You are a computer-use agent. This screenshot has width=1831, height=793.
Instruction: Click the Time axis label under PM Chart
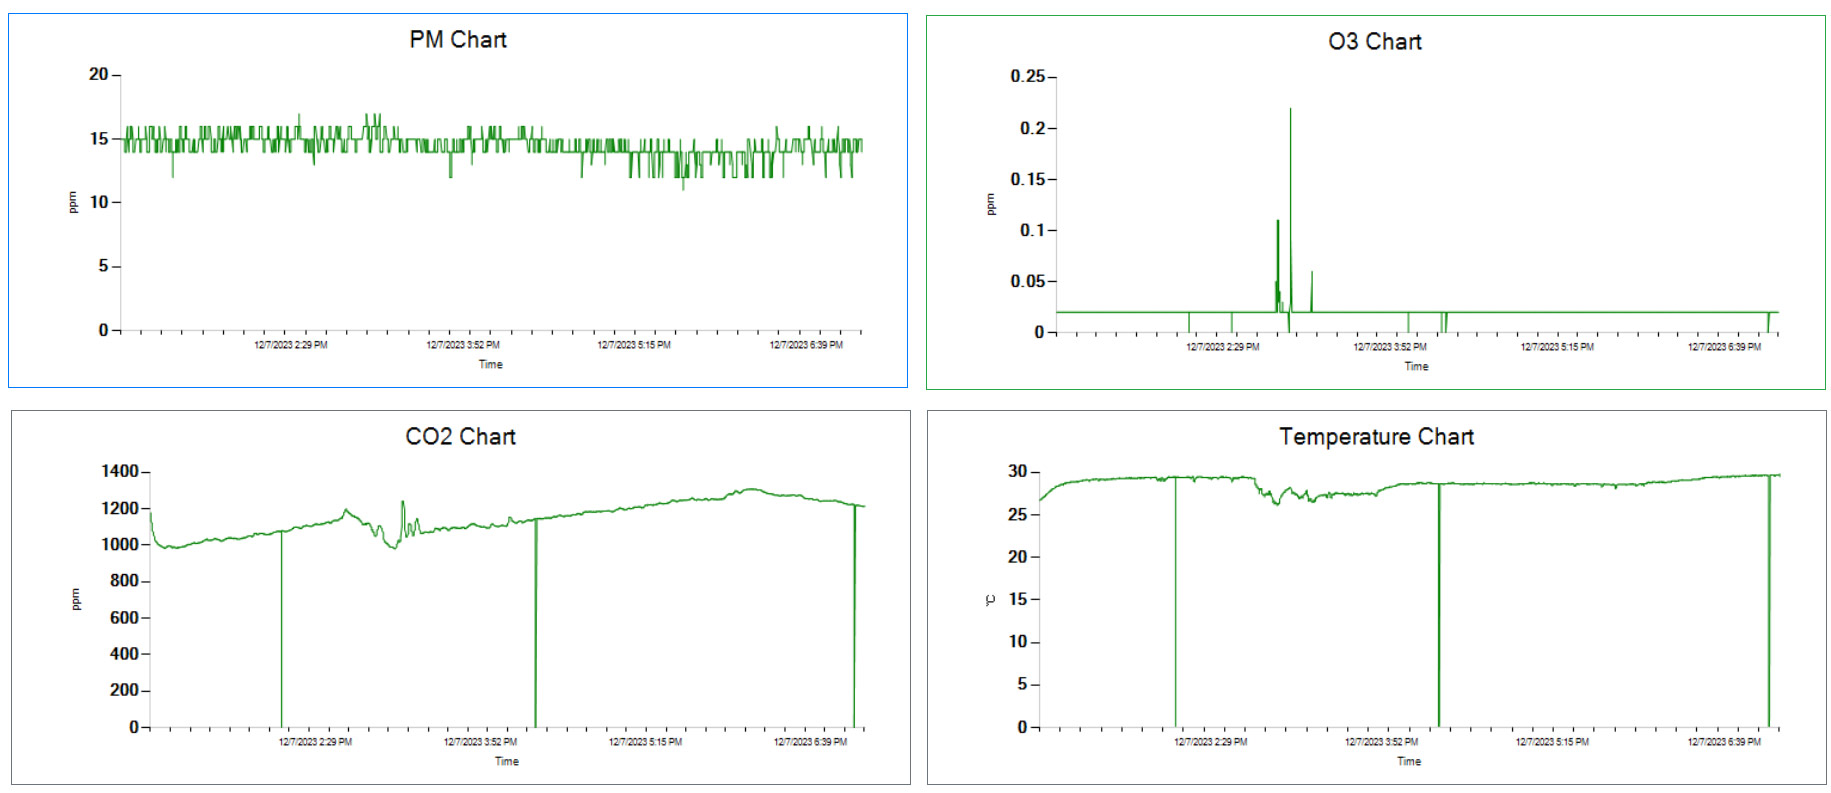[491, 364]
